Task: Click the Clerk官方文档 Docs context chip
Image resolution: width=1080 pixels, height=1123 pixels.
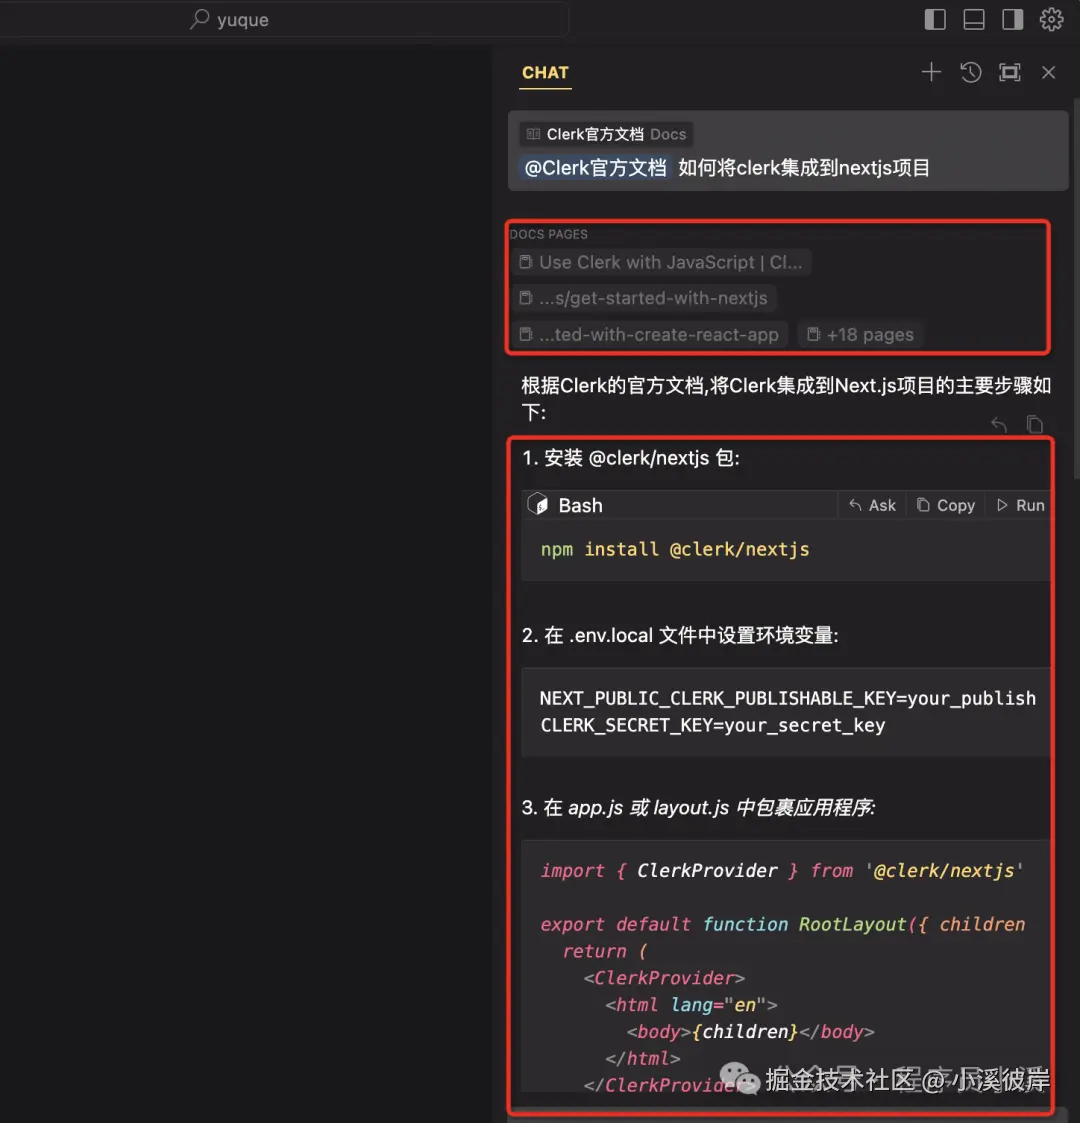Action: (606, 134)
